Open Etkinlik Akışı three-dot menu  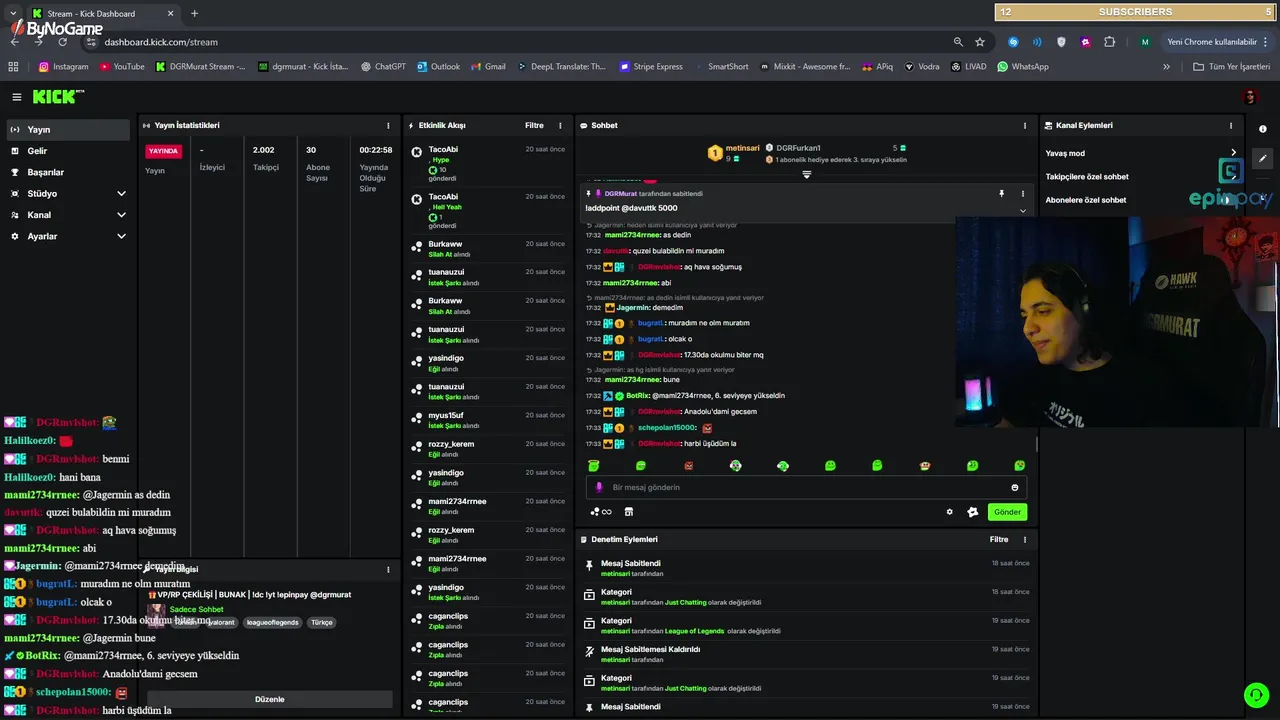point(560,126)
